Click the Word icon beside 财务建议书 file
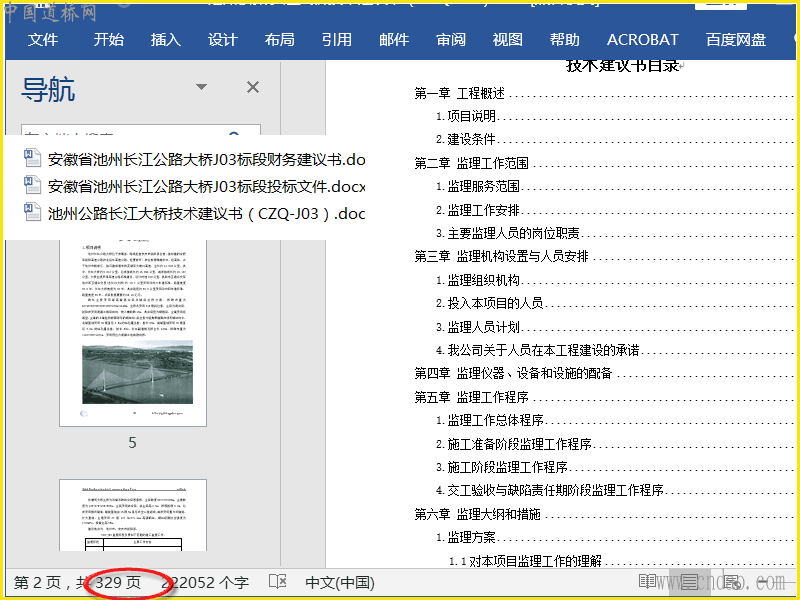This screenshot has height=600, width=800. [32, 158]
